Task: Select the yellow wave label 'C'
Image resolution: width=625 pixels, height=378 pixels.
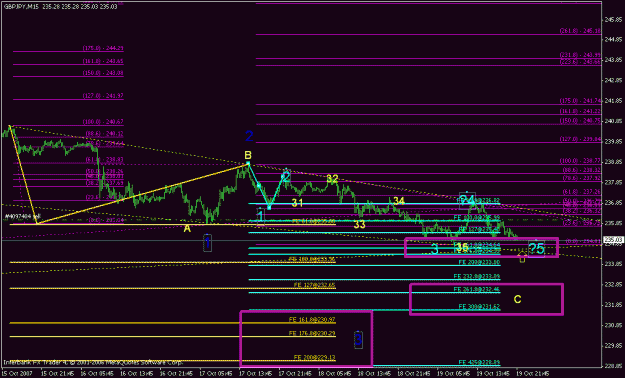Action: point(517,299)
